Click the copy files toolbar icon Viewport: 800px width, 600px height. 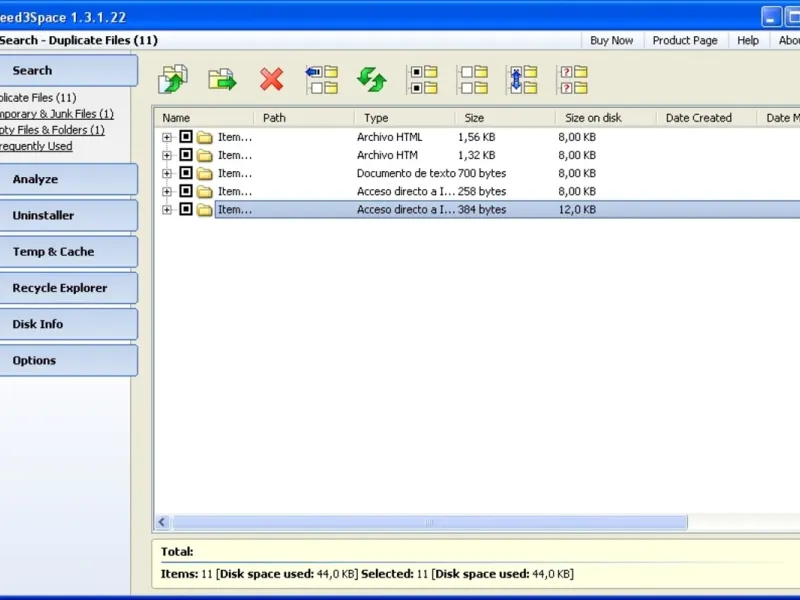pyautogui.click(x=173, y=79)
